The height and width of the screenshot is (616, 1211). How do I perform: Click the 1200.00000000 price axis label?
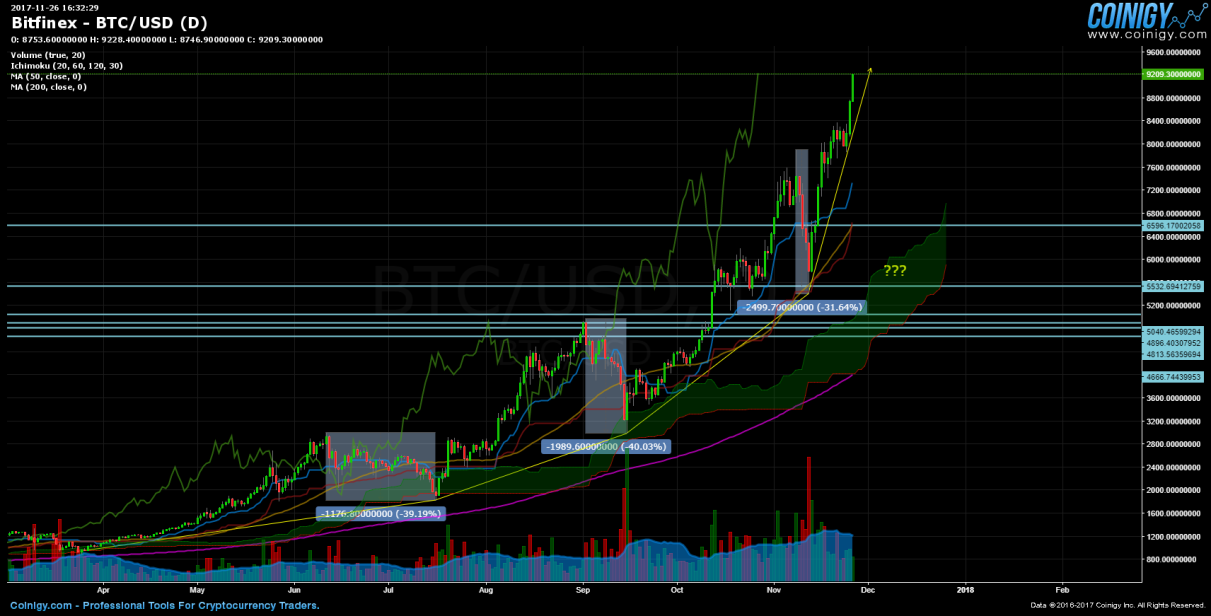pos(1174,536)
